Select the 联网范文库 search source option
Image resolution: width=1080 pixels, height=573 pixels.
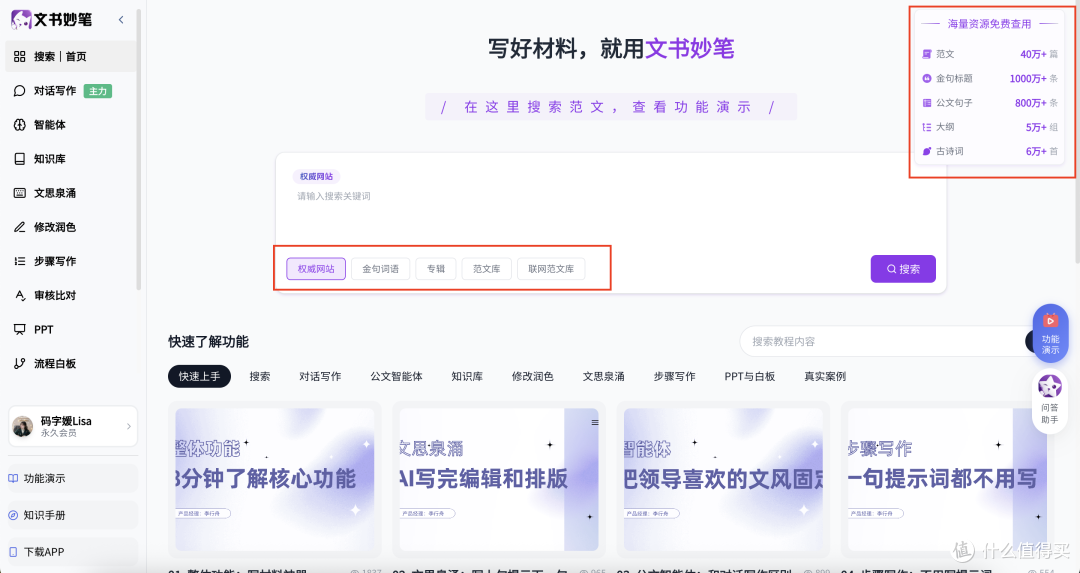(551, 269)
